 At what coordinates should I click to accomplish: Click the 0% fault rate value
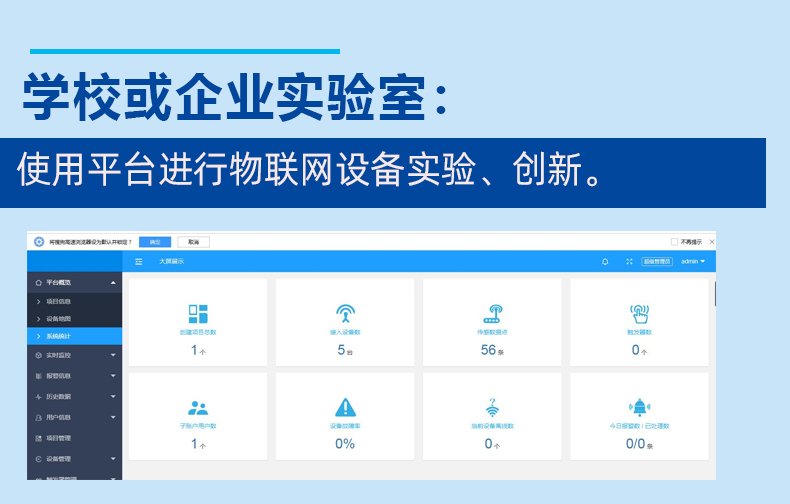[x=345, y=444]
